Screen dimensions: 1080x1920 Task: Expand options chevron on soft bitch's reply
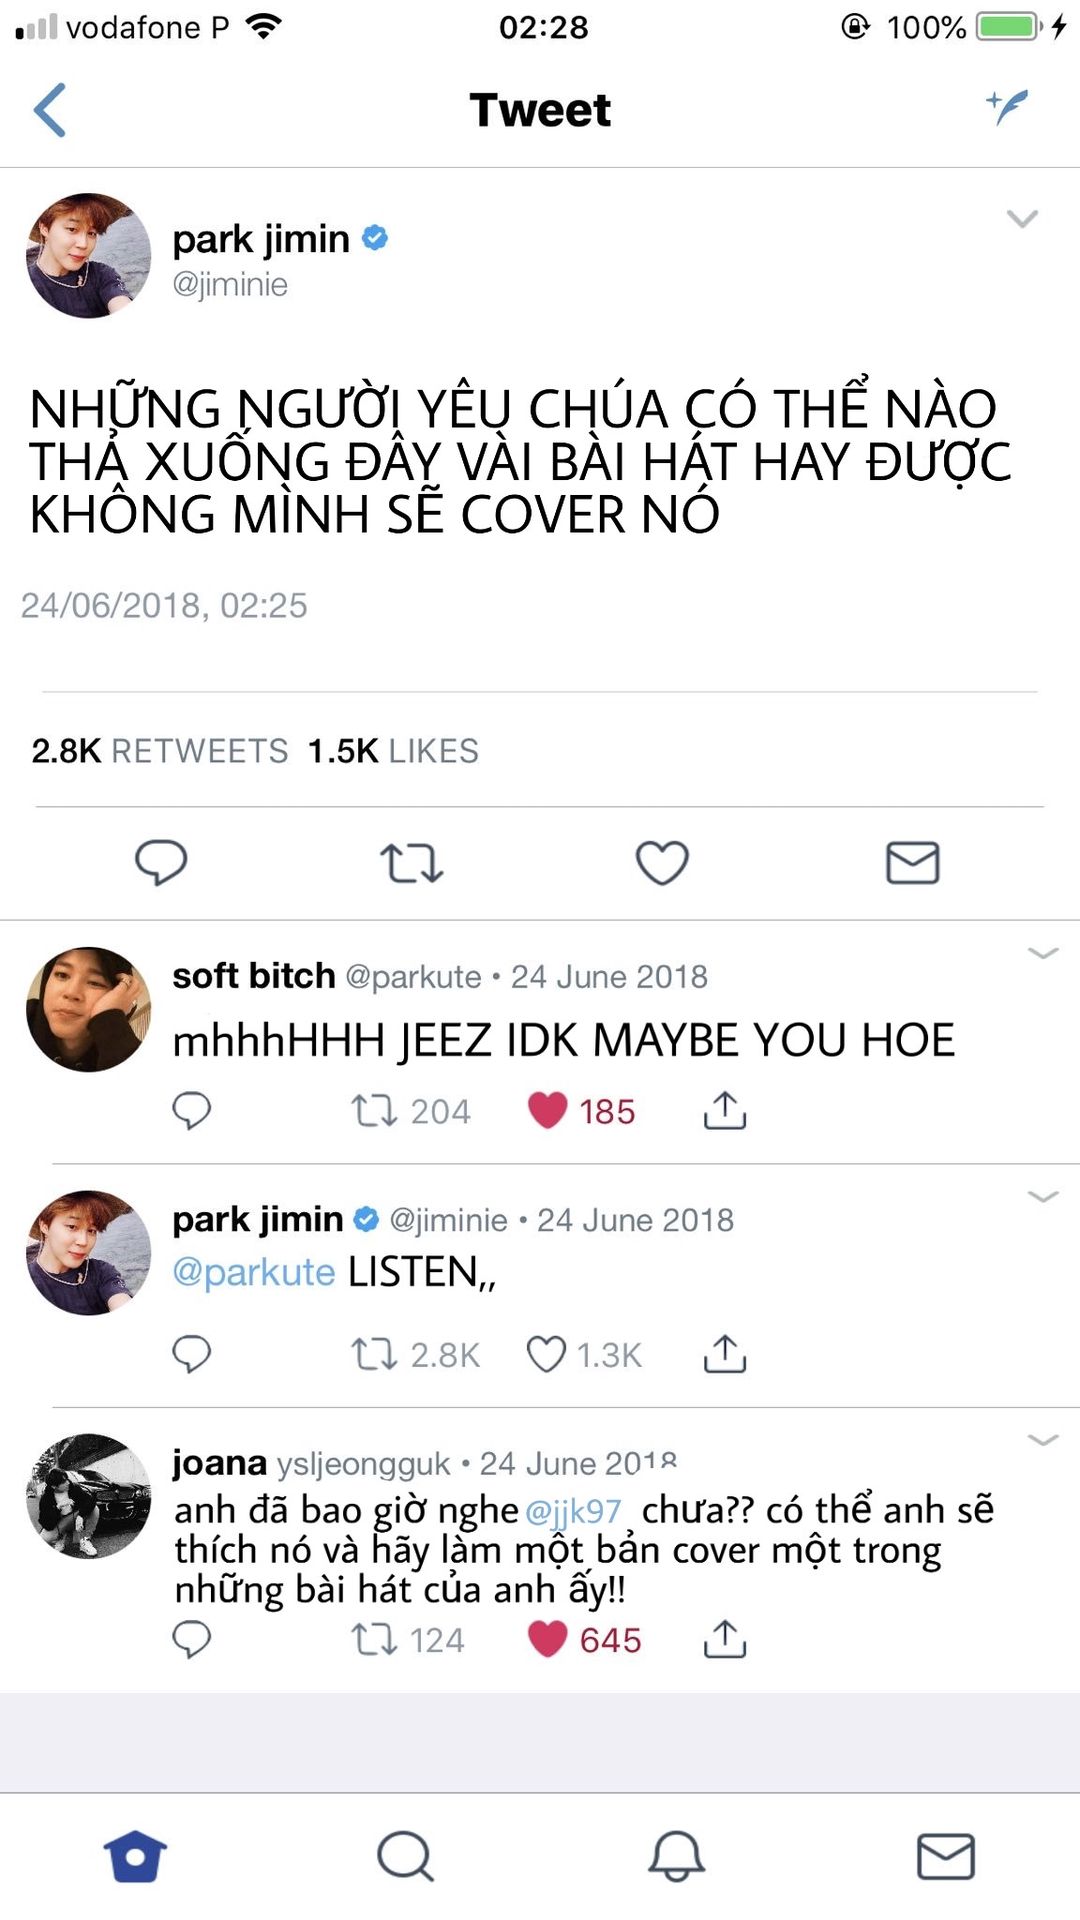1043,953
